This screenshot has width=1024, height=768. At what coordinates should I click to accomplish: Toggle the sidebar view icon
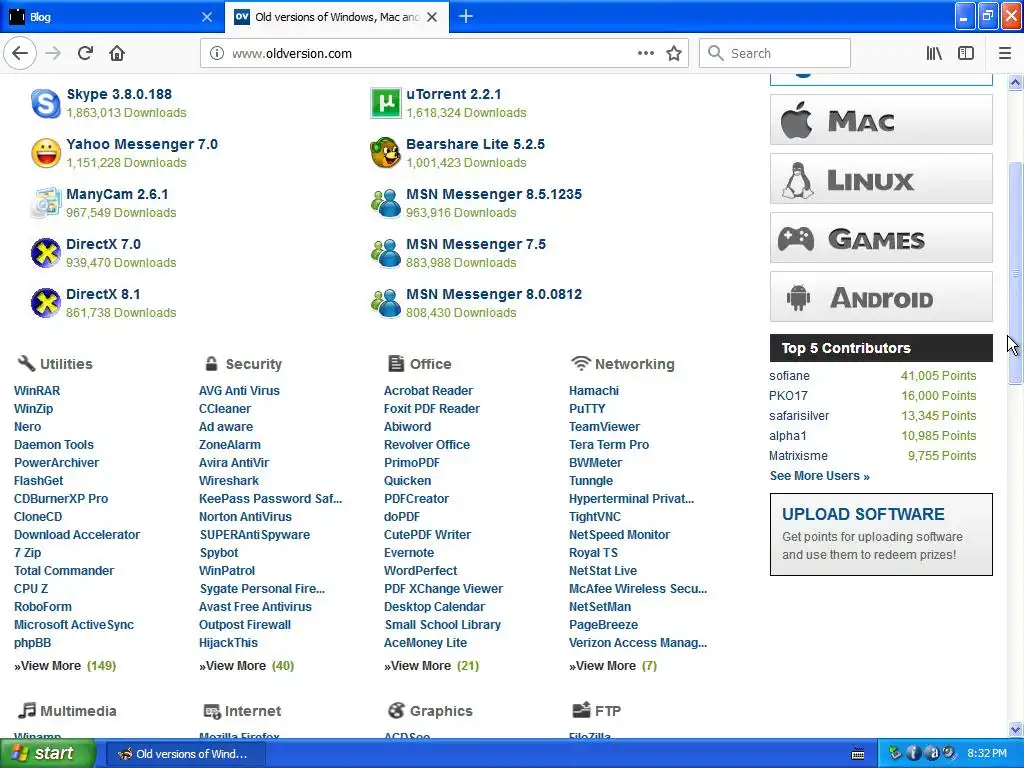coord(966,53)
